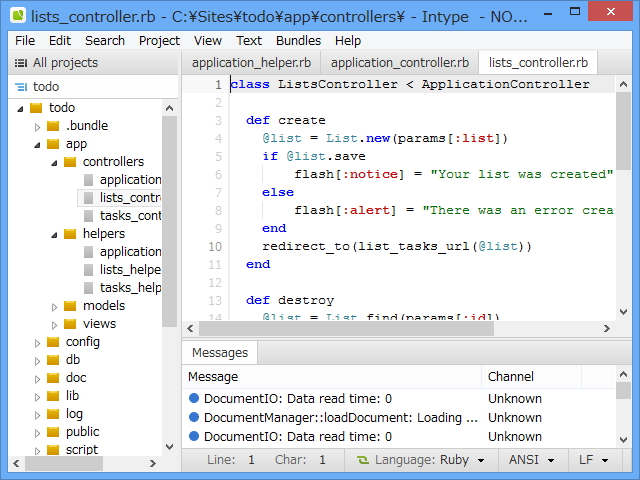This screenshot has height=480, width=640.
Task: Open the ANSI encoding dropdown
Action: [x=532, y=460]
